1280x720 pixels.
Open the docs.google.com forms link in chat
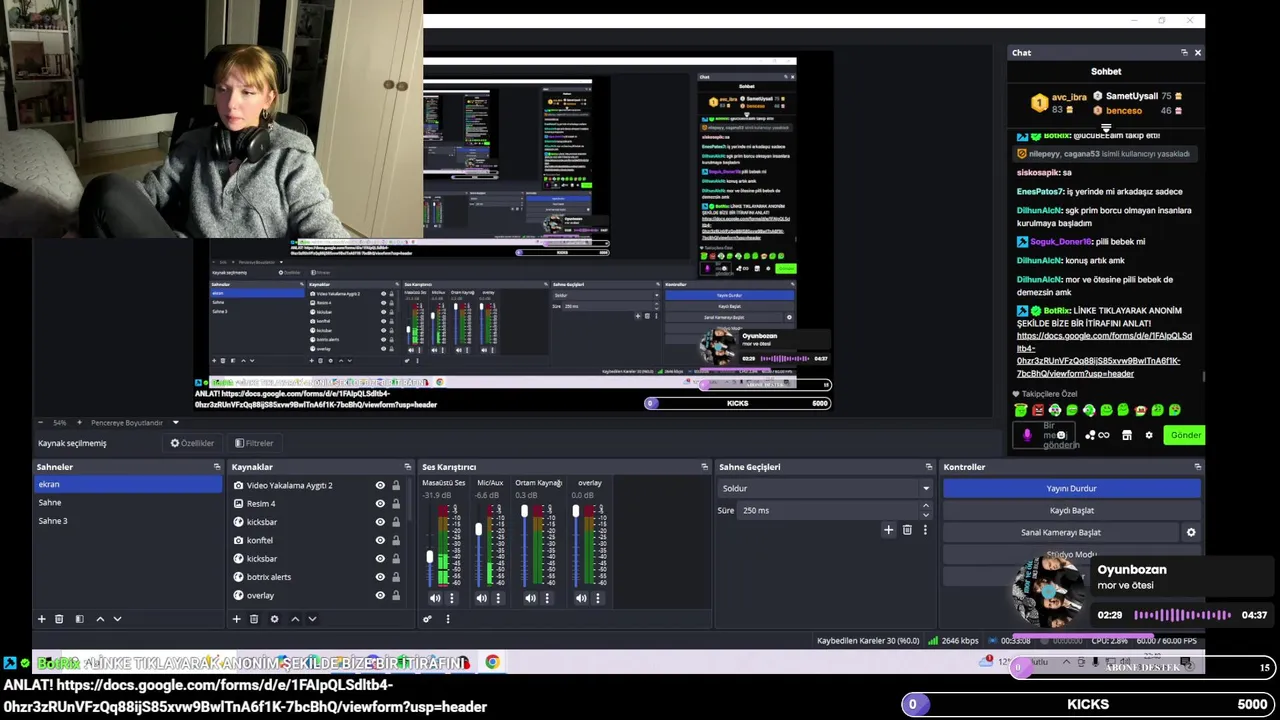pyautogui.click(x=1102, y=354)
